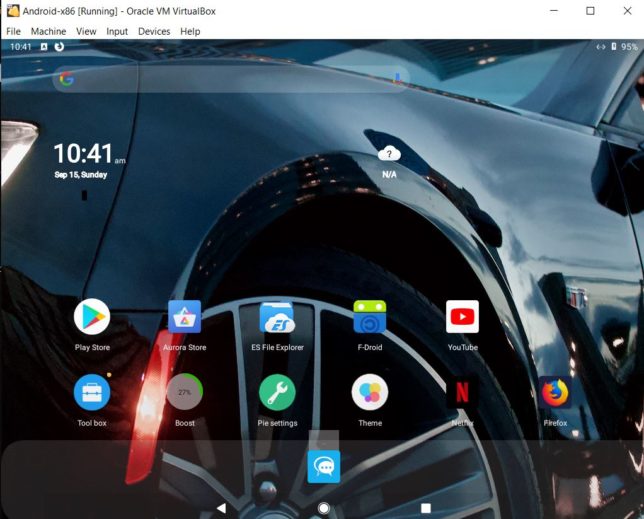Image resolution: width=644 pixels, height=519 pixels.
Task: Minimize the VirtualBox window
Action: click(x=554, y=11)
